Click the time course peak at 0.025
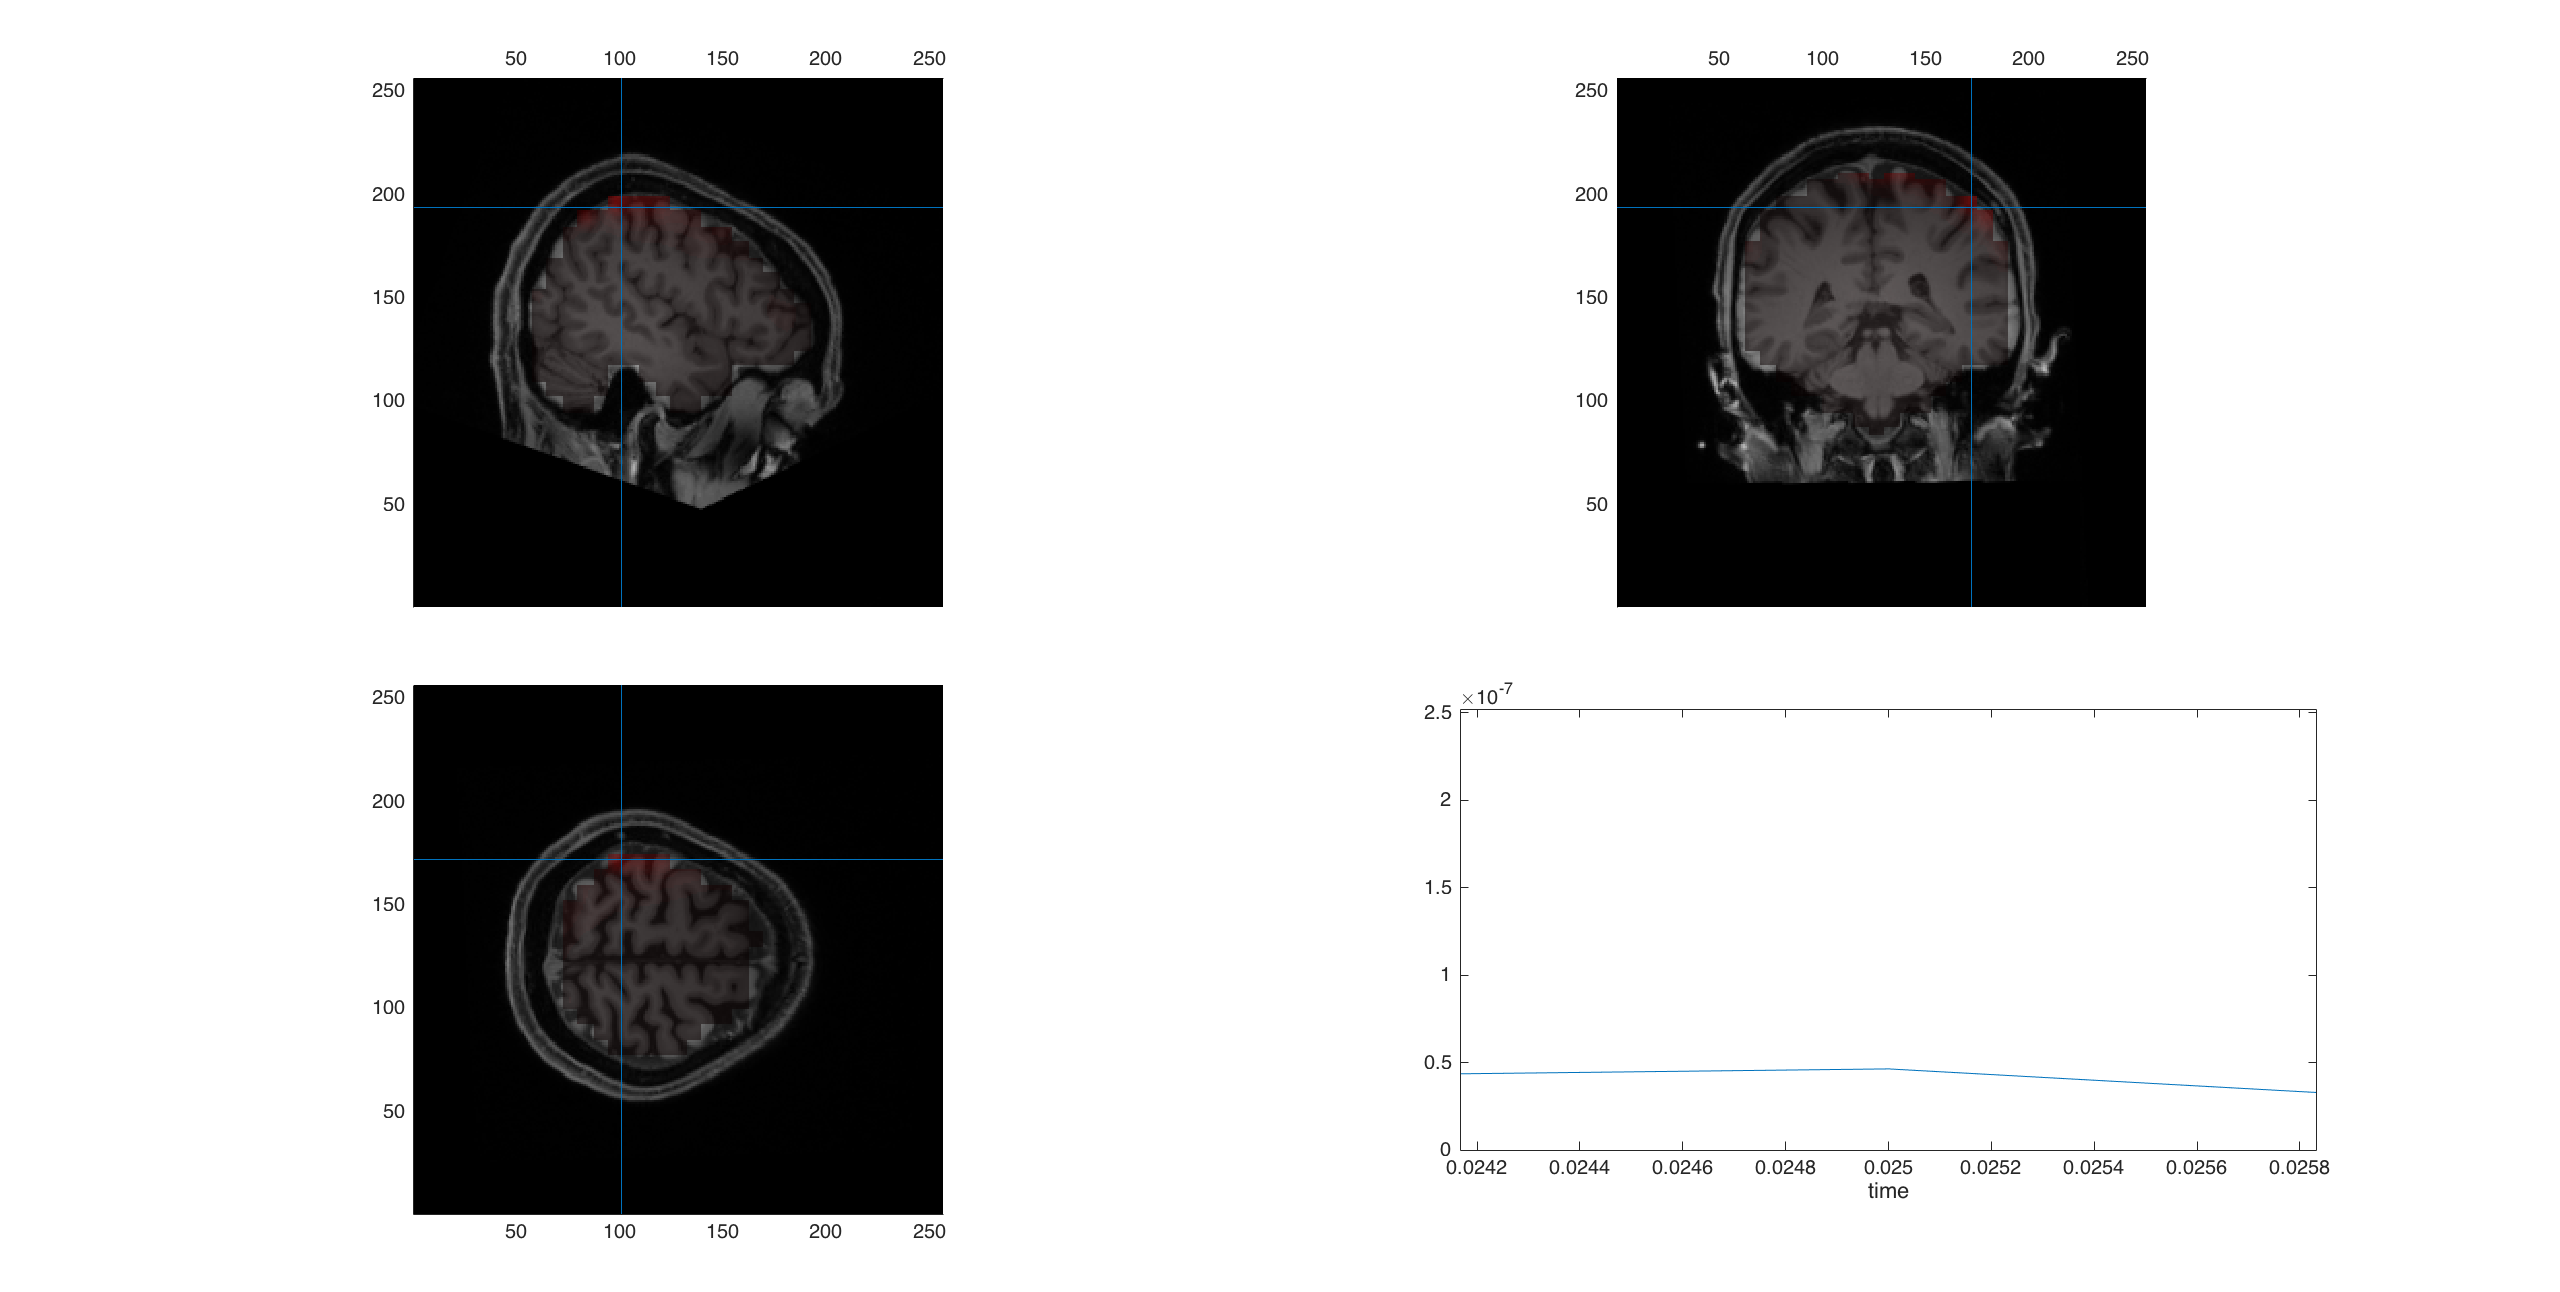2560x1292 pixels. (1888, 1069)
